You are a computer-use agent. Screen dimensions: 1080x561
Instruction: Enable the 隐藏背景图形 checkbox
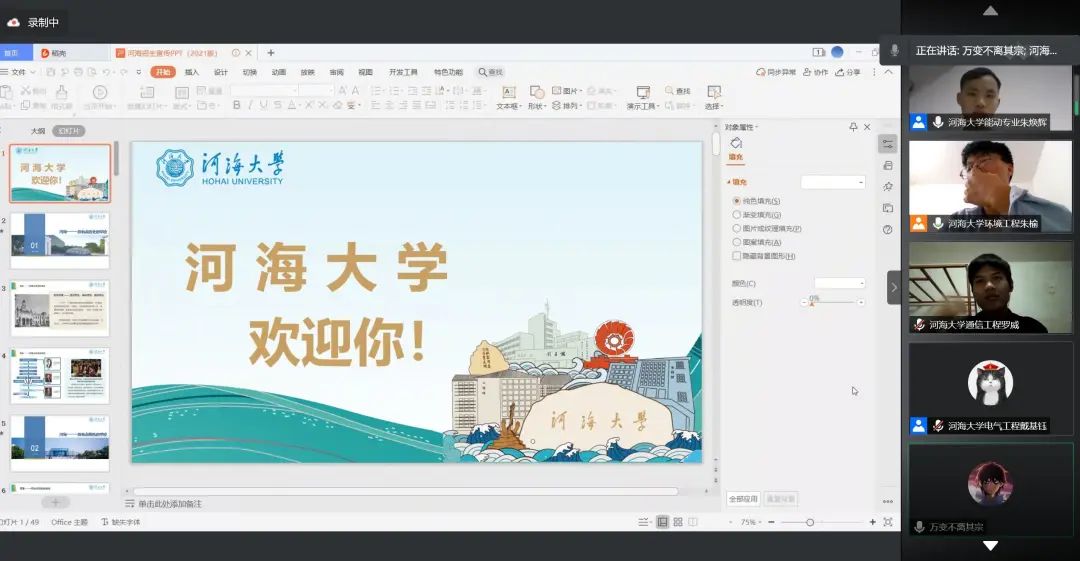point(737,256)
